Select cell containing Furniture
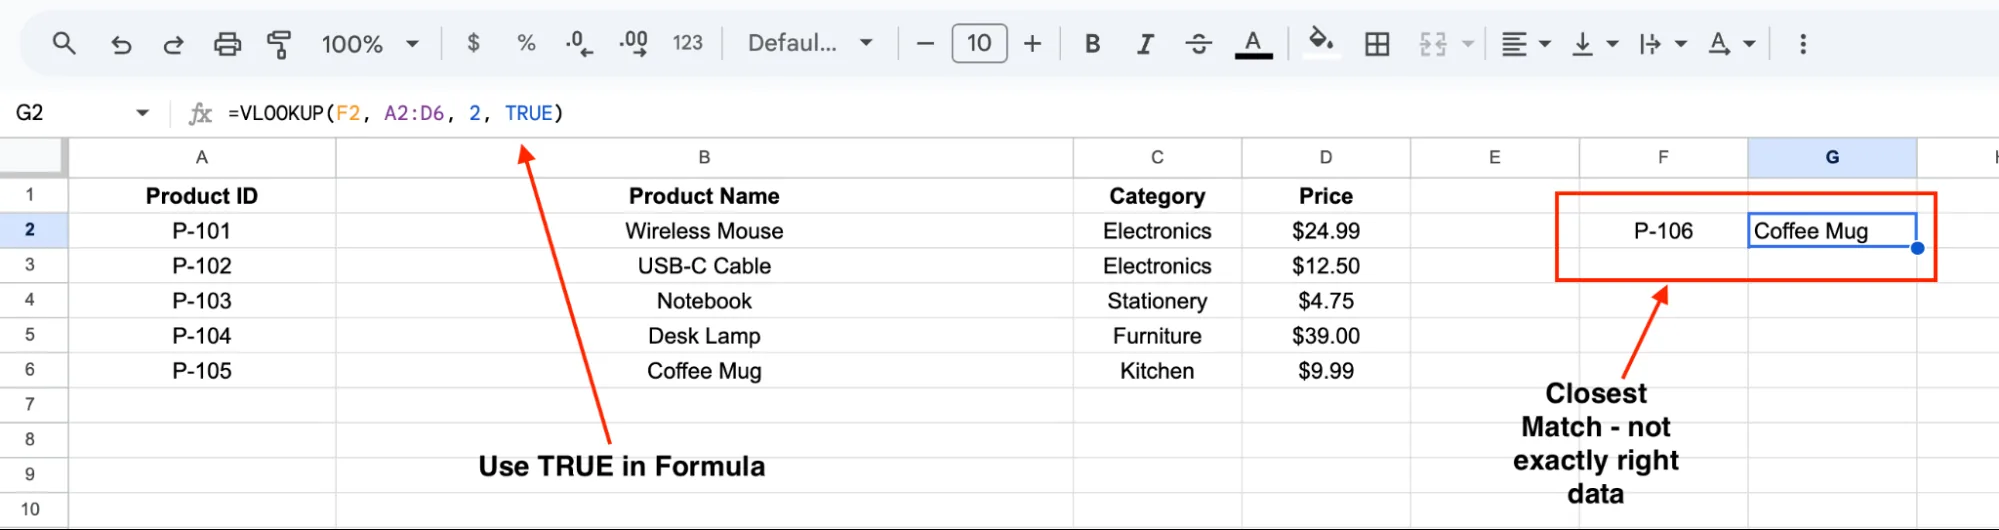This screenshot has width=1999, height=530. (1157, 336)
